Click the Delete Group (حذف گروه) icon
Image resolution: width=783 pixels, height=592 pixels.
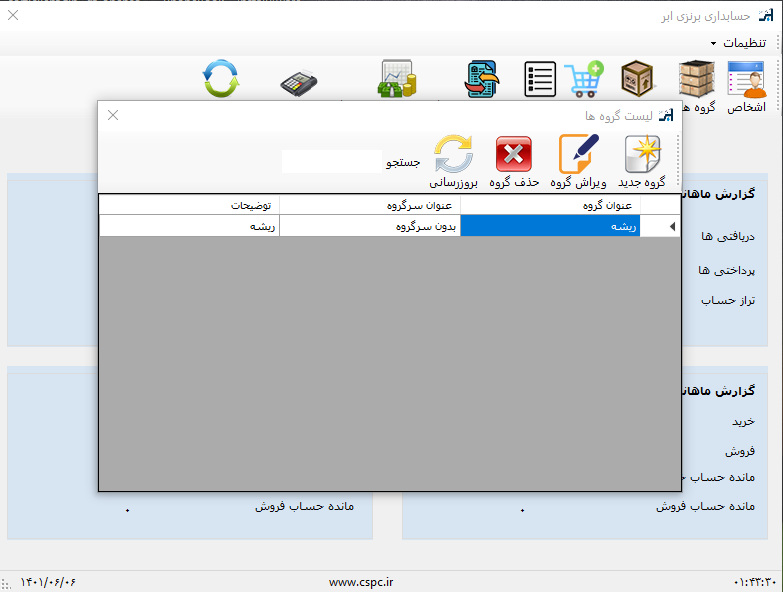pos(514,157)
